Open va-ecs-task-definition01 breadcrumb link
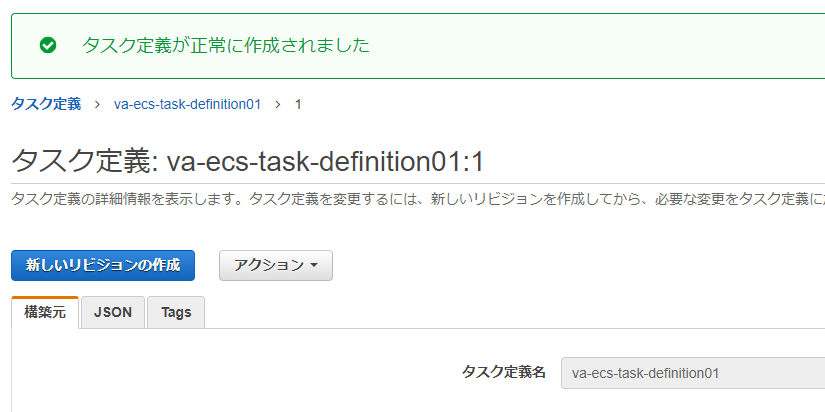Screen dimensions: 825x412 (187, 104)
